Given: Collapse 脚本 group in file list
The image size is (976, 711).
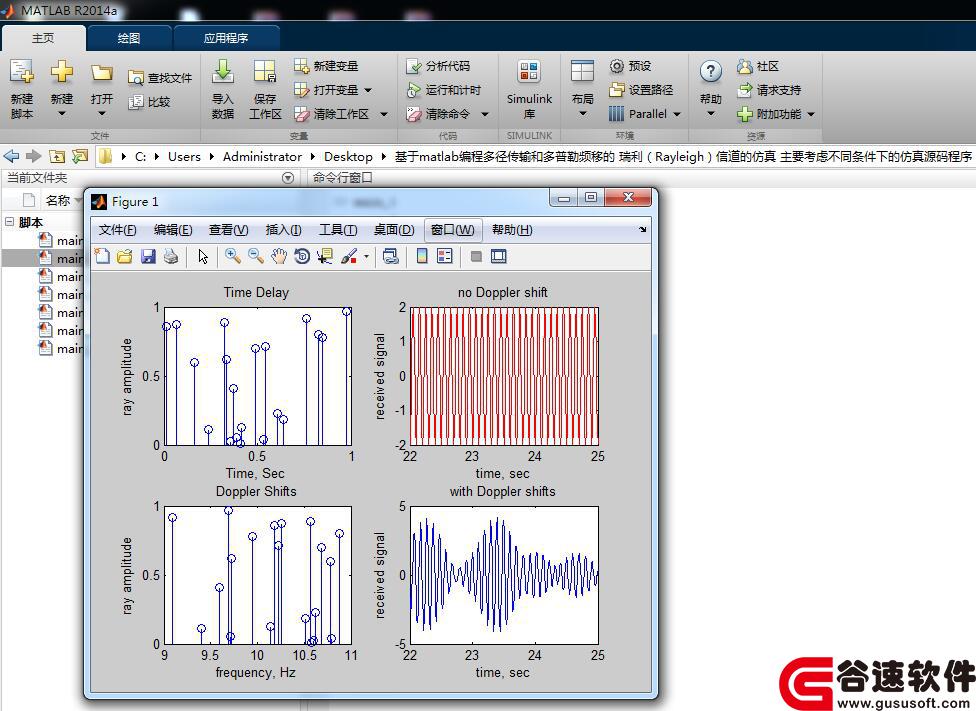Looking at the screenshot, I should (9, 222).
